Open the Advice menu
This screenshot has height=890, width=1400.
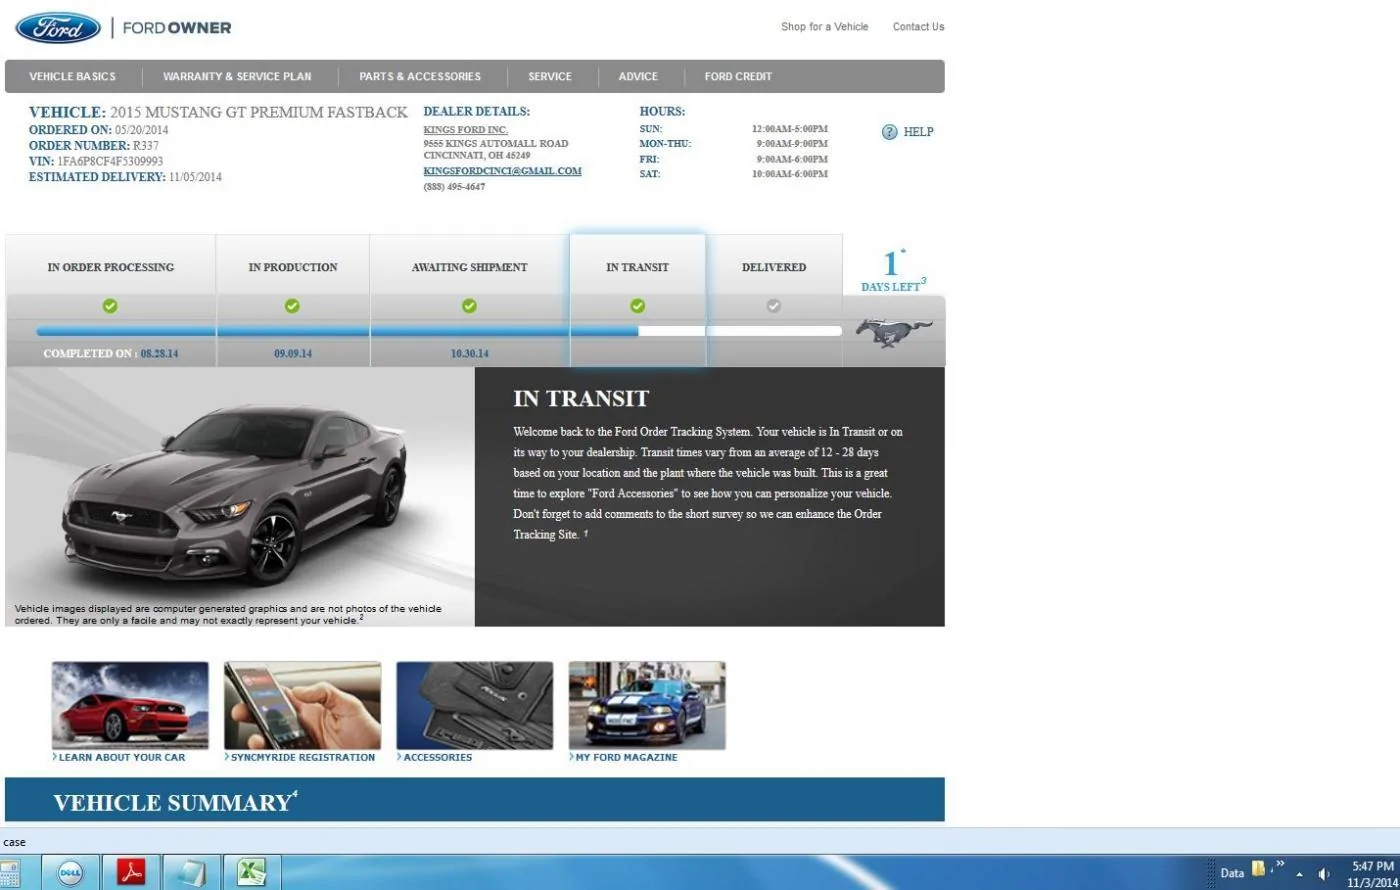(638, 76)
